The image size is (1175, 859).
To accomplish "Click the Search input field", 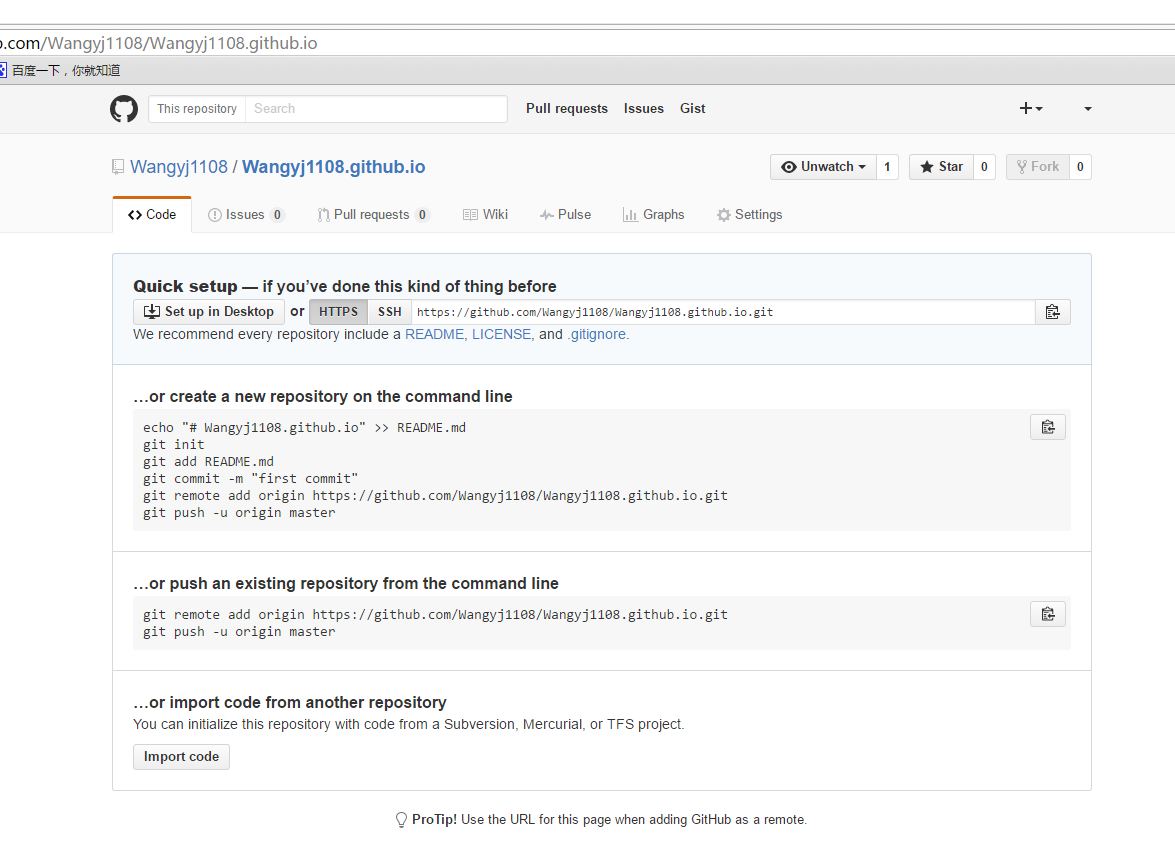I will [376, 109].
